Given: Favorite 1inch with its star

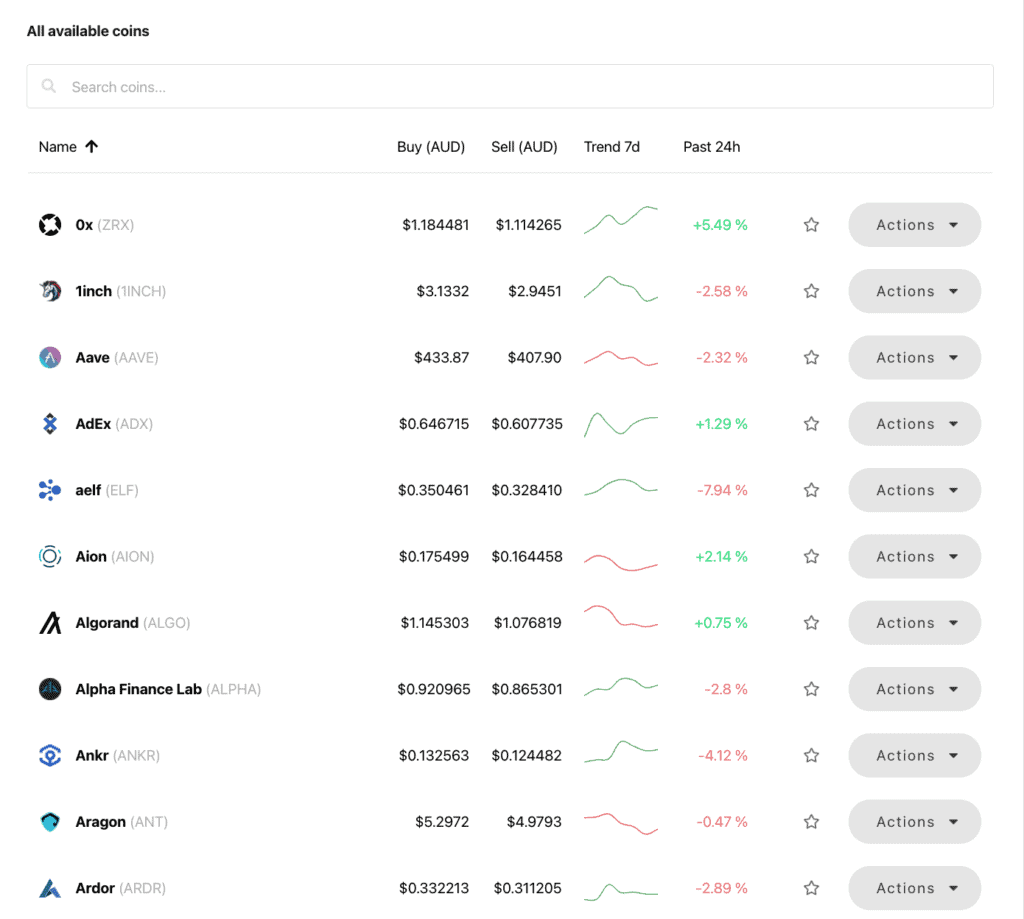Looking at the screenshot, I should click(811, 291).
